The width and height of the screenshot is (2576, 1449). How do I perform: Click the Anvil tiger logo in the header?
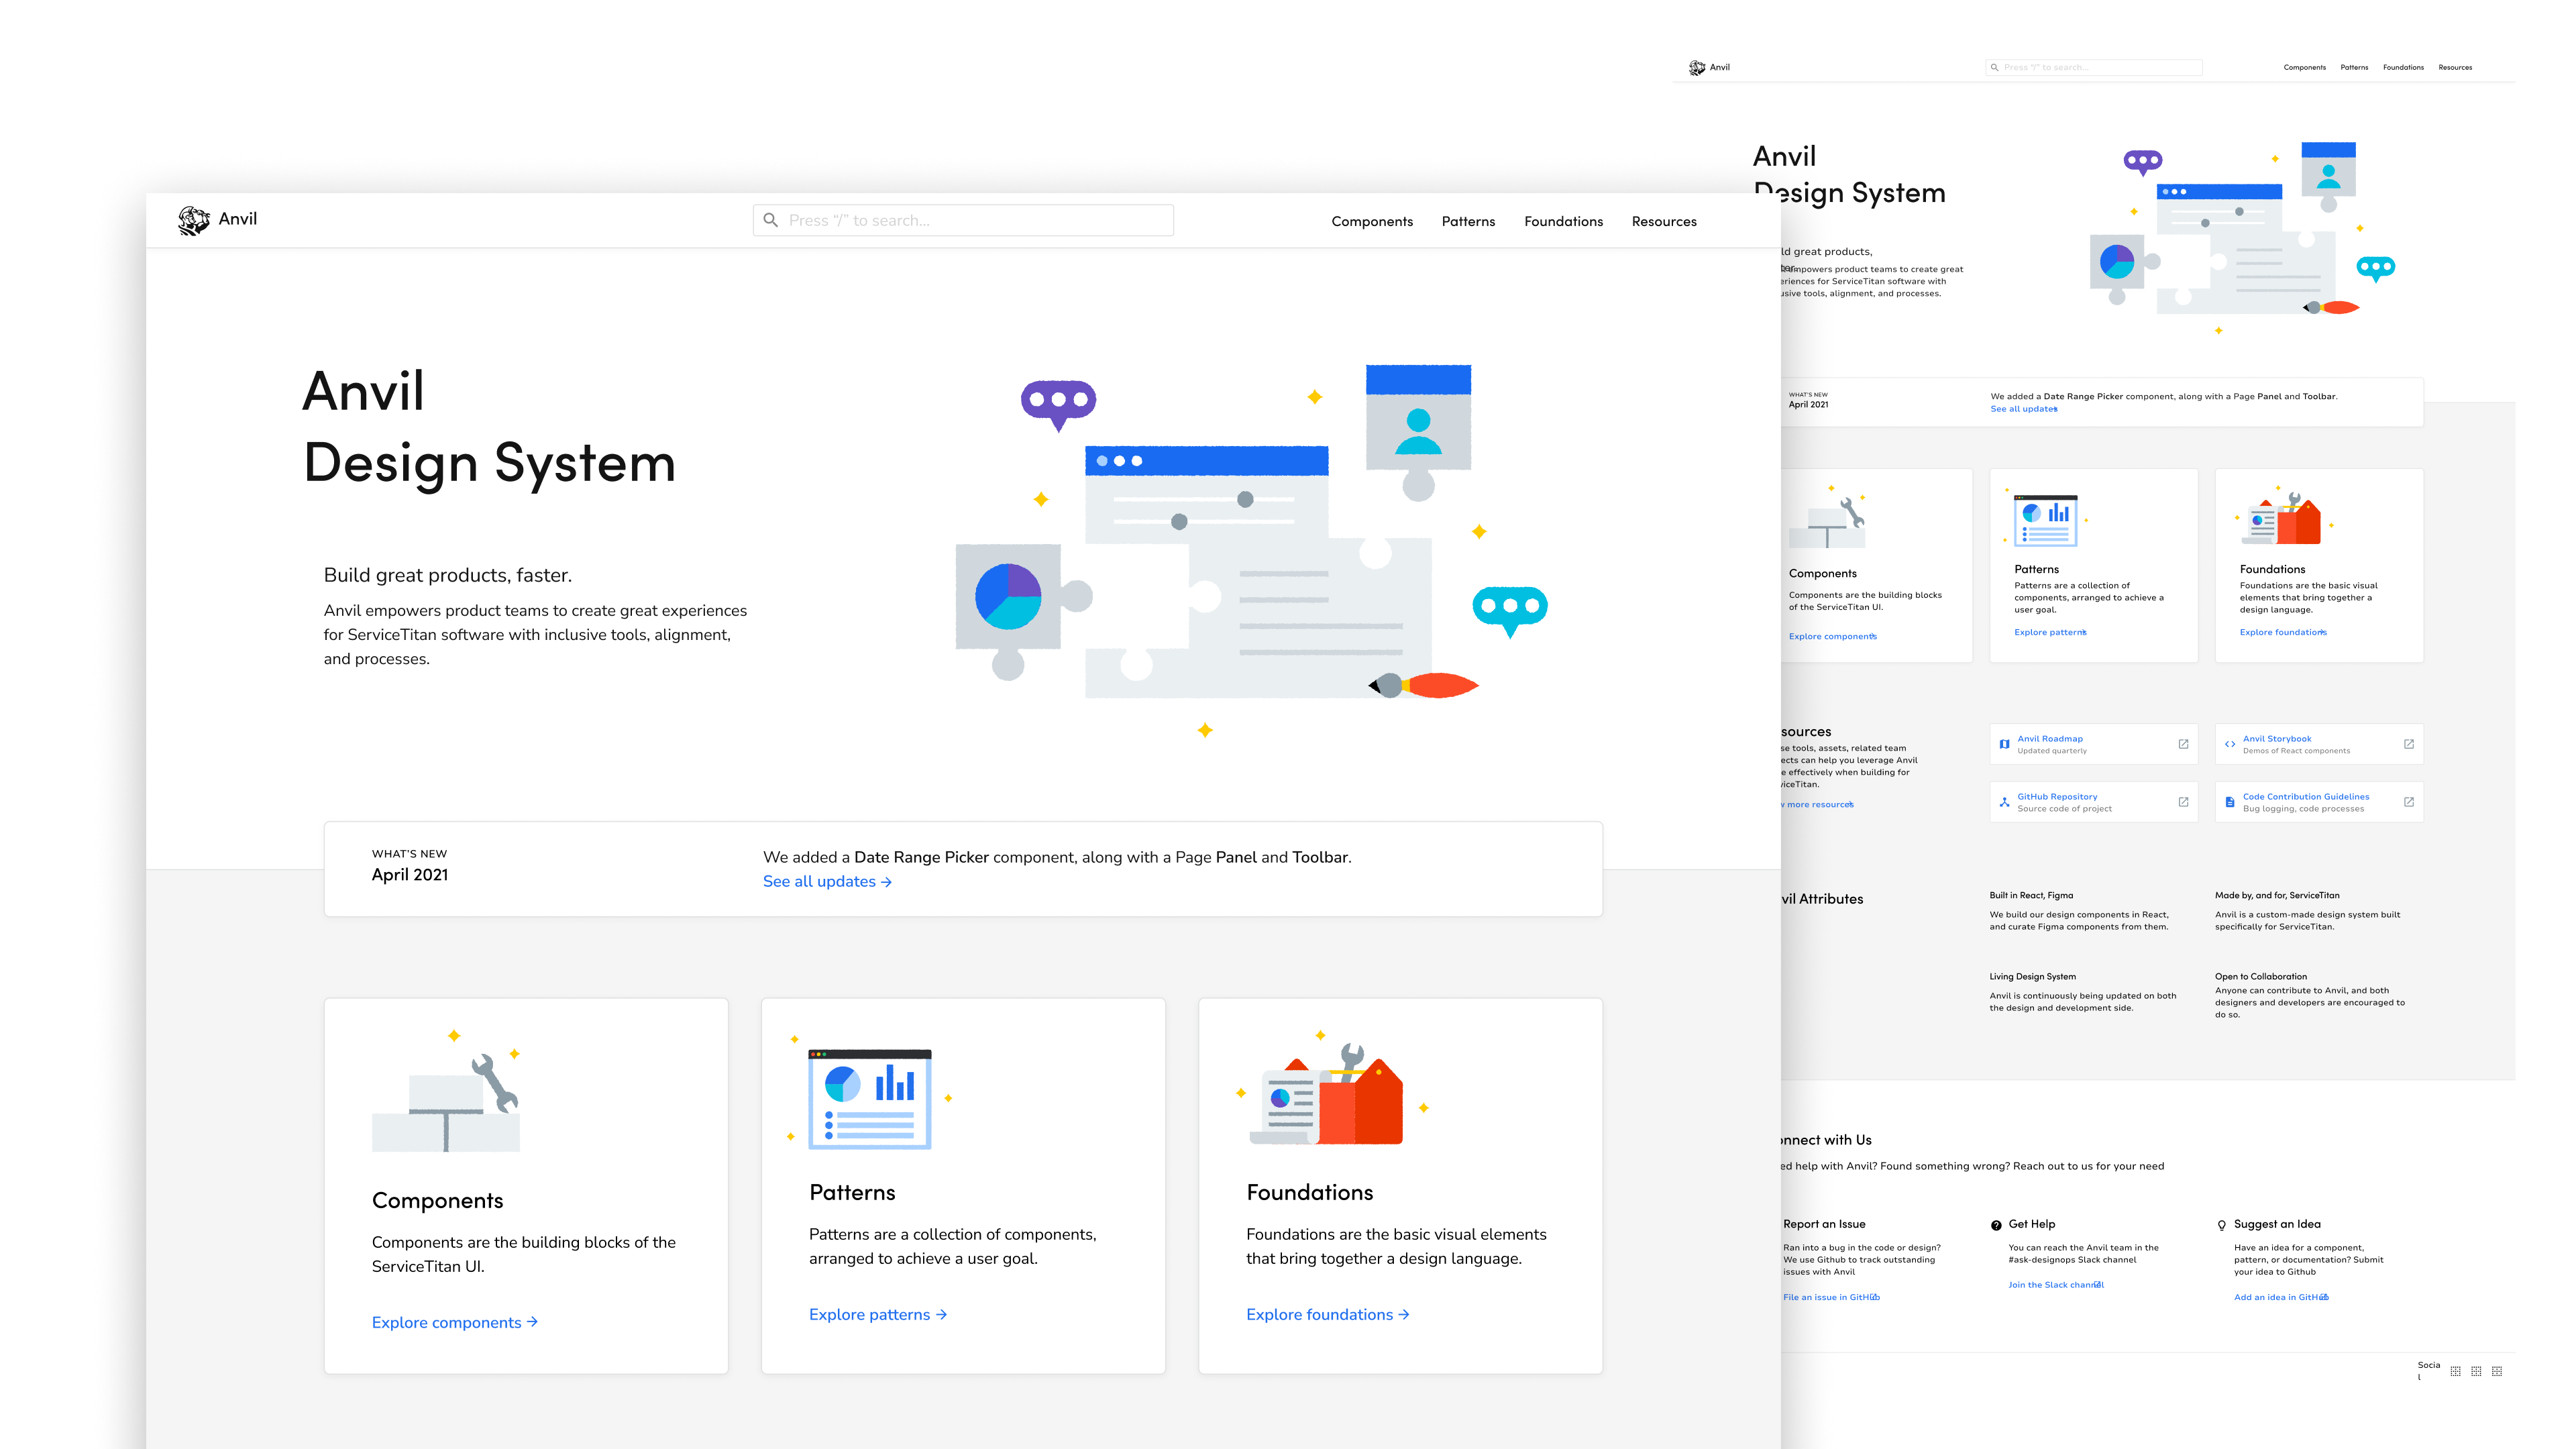pyautogui.click(x=193, y=219)
